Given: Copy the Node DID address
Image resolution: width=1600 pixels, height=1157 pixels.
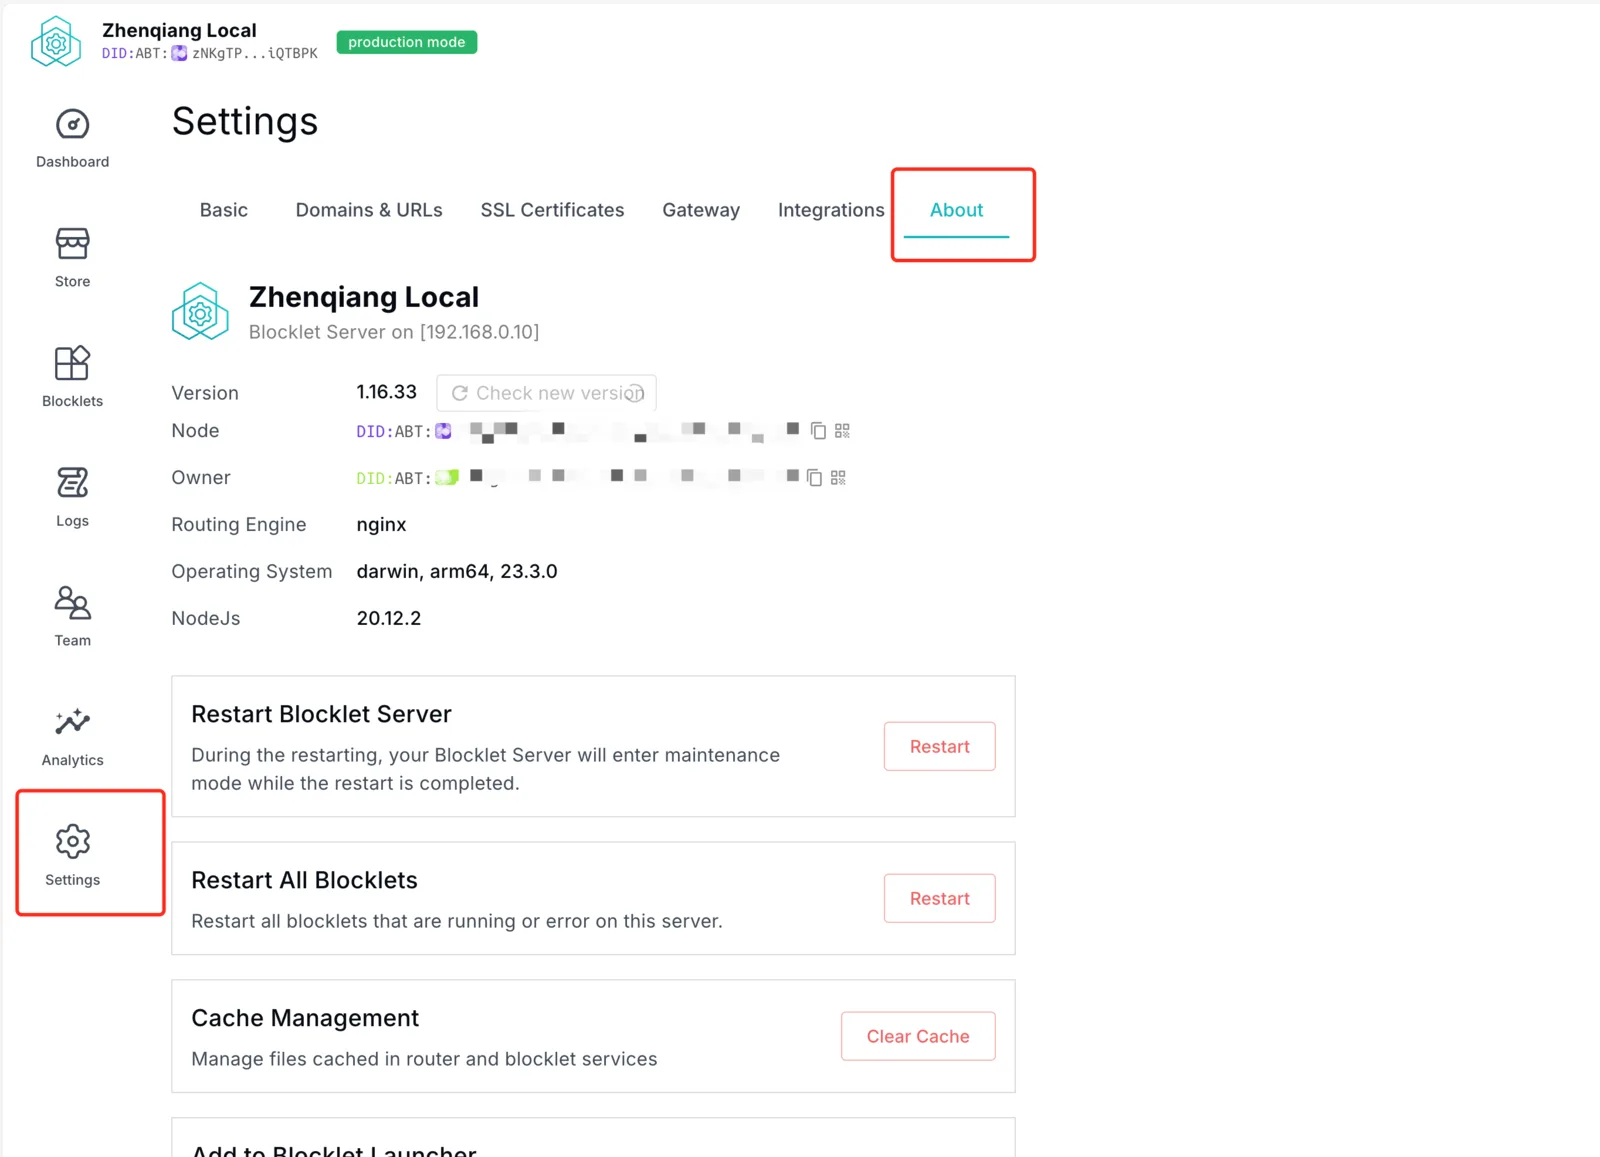Looking at the screenshot, I should [818, 431].
